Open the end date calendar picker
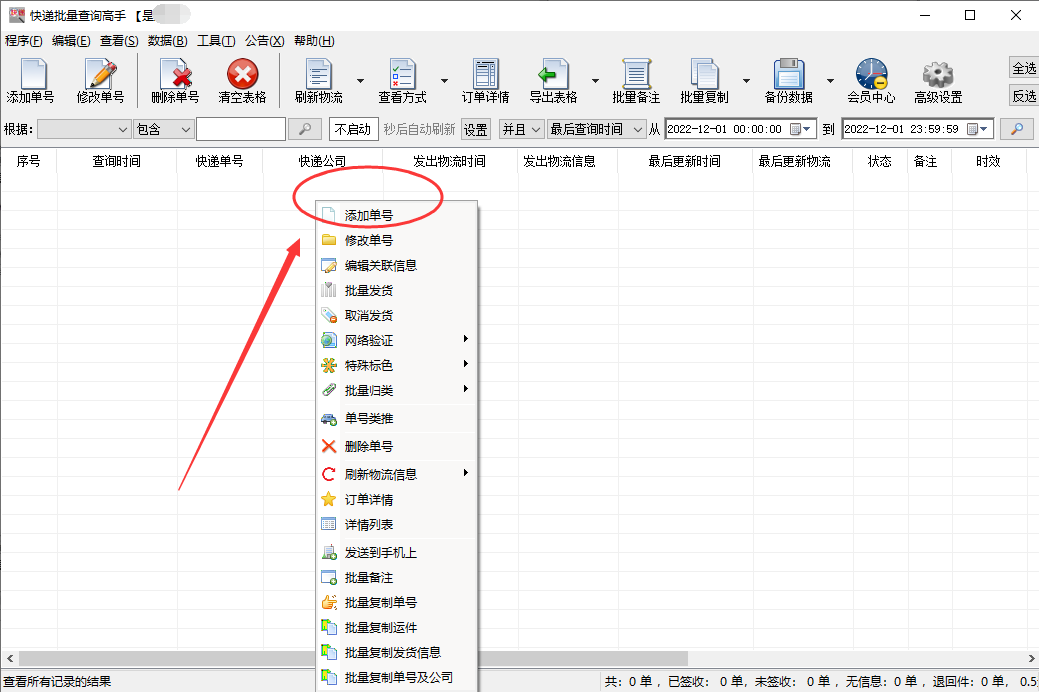 [977, 129]
